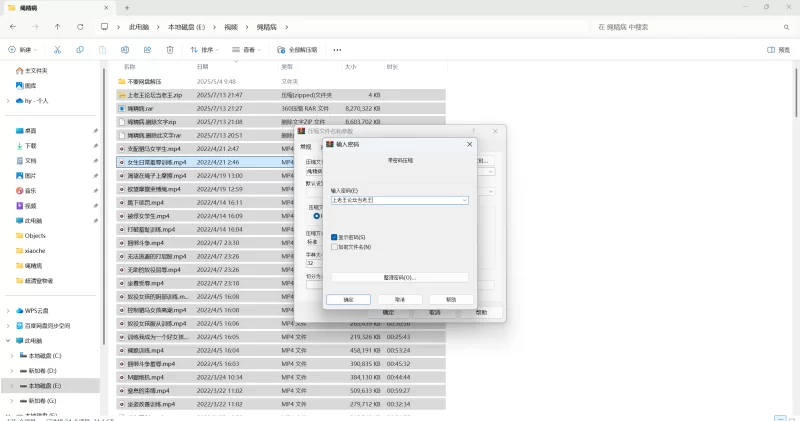The height and width of the screenshot is (421, 800).
Task: Click the Cut scissors icon in toolbar
Action: 57,50
